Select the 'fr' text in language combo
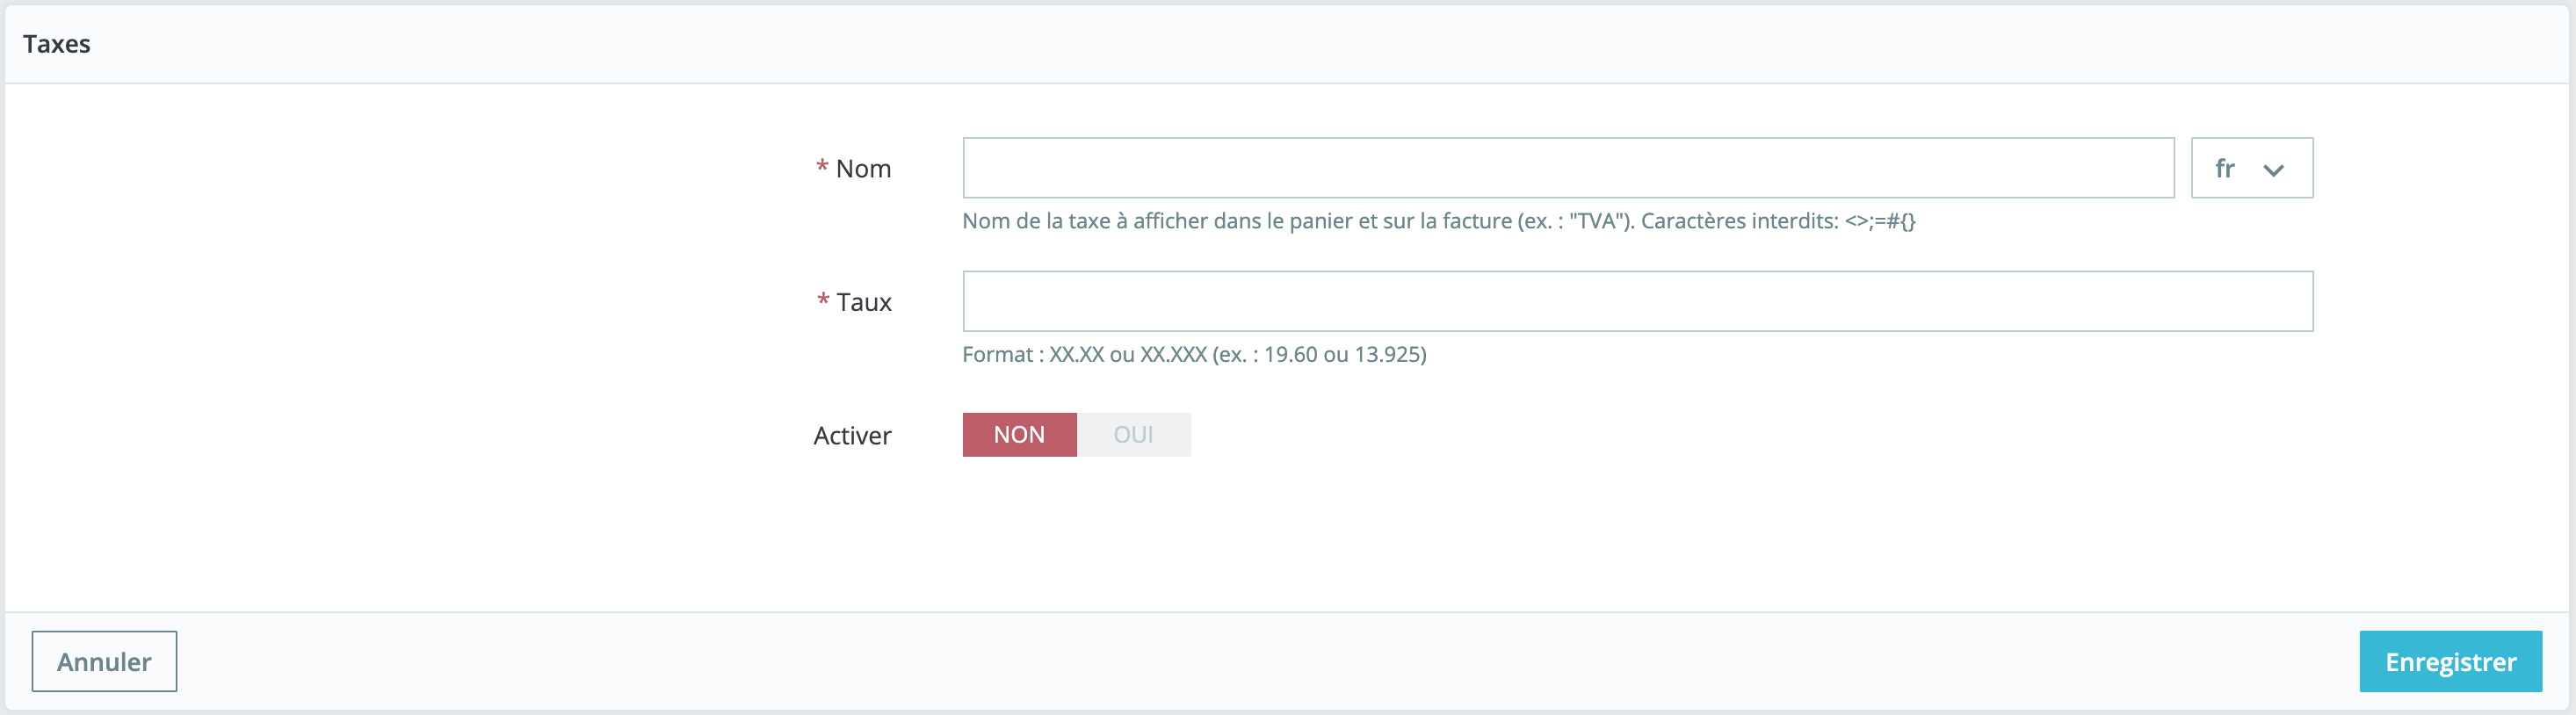 coord(2224,168)
